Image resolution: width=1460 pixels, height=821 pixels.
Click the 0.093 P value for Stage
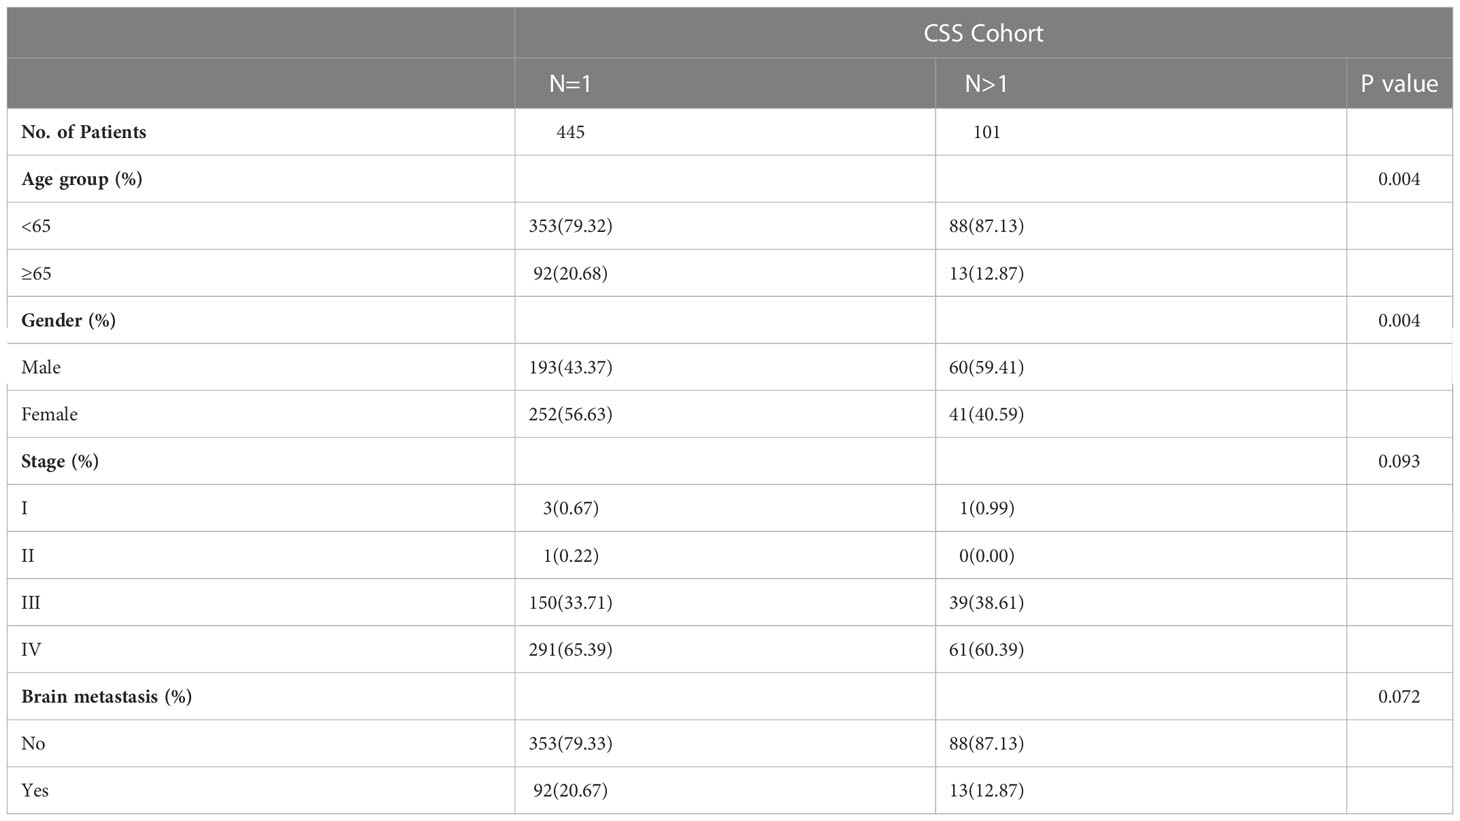[x=1399, y=461]
